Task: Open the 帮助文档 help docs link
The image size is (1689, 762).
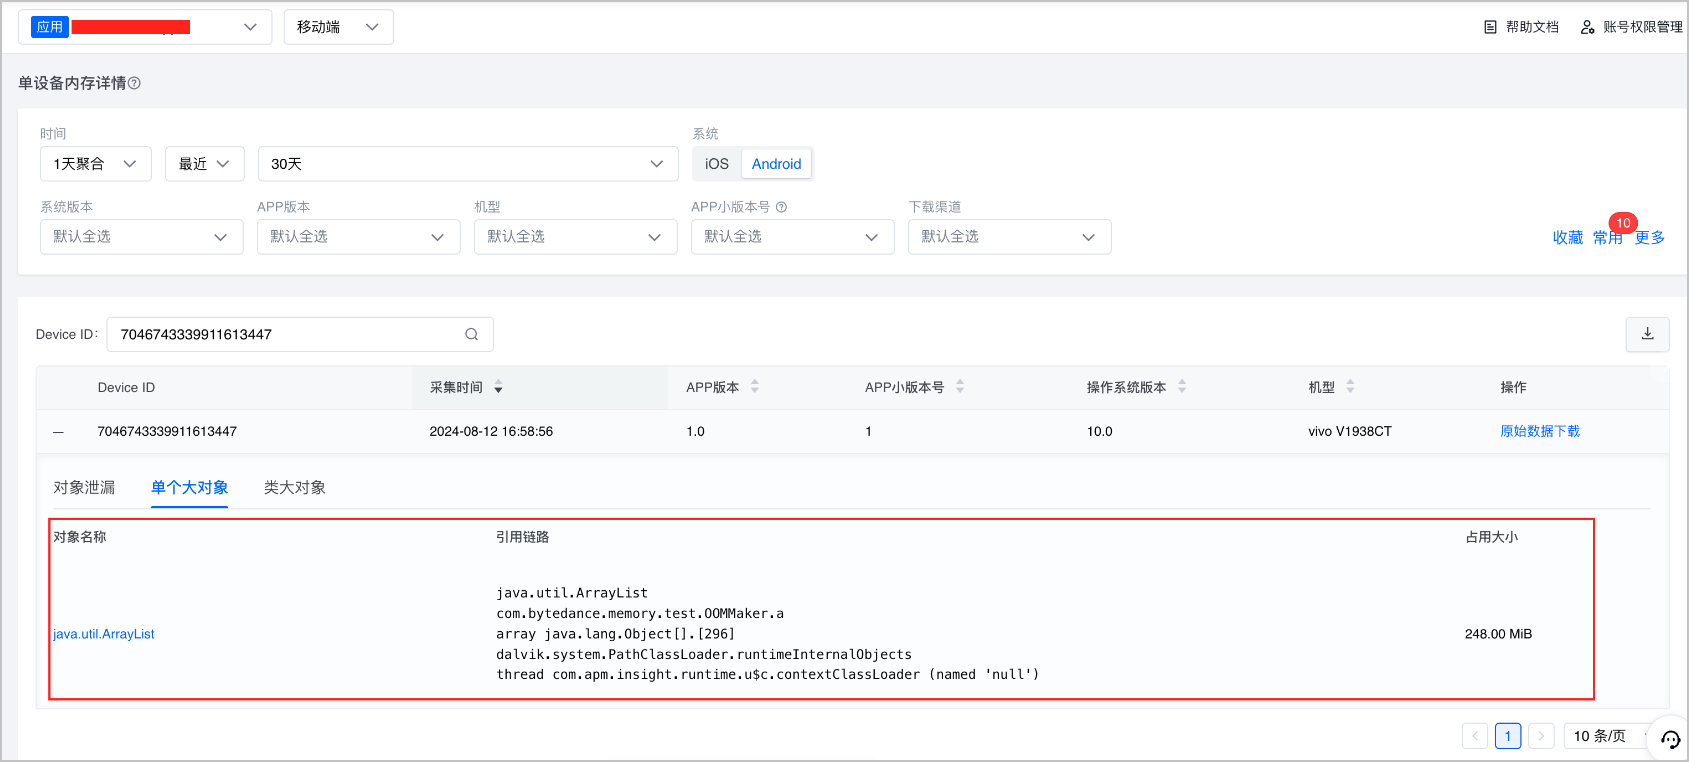Action: point(1521,27)
